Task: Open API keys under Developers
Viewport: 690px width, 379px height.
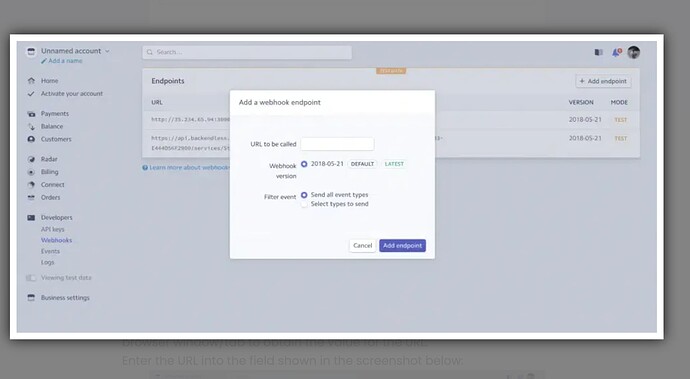Action: 52,229
